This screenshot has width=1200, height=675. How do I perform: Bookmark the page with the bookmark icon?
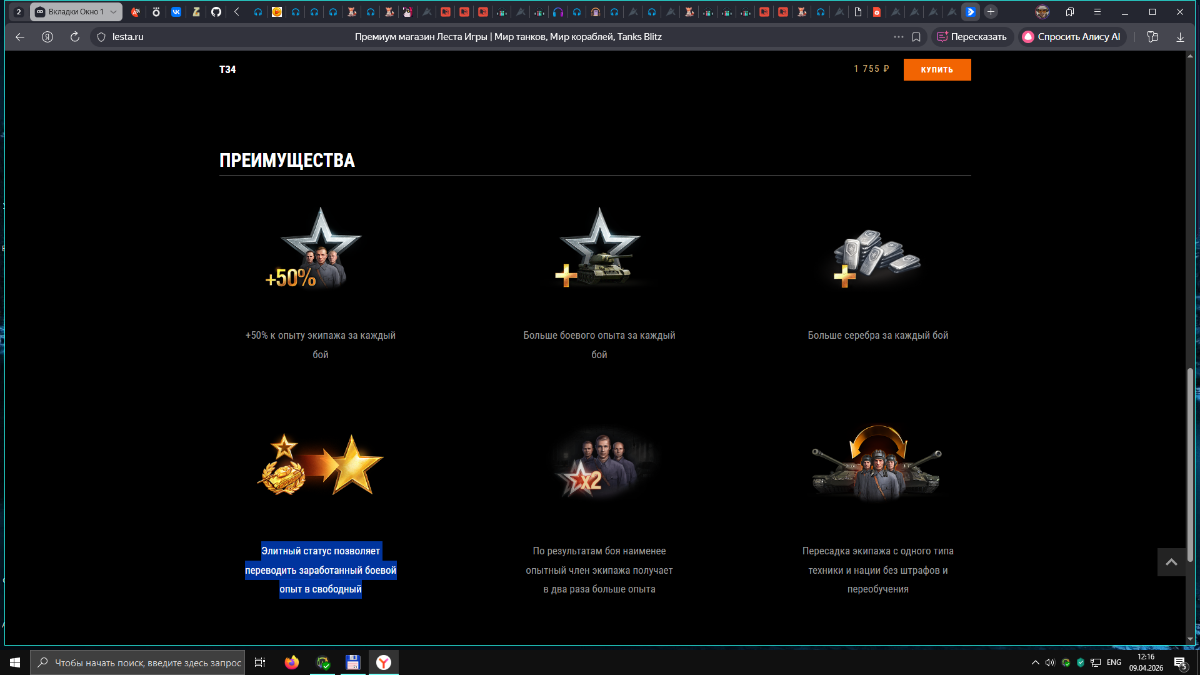pyautogui.click(x=916, y=37)
